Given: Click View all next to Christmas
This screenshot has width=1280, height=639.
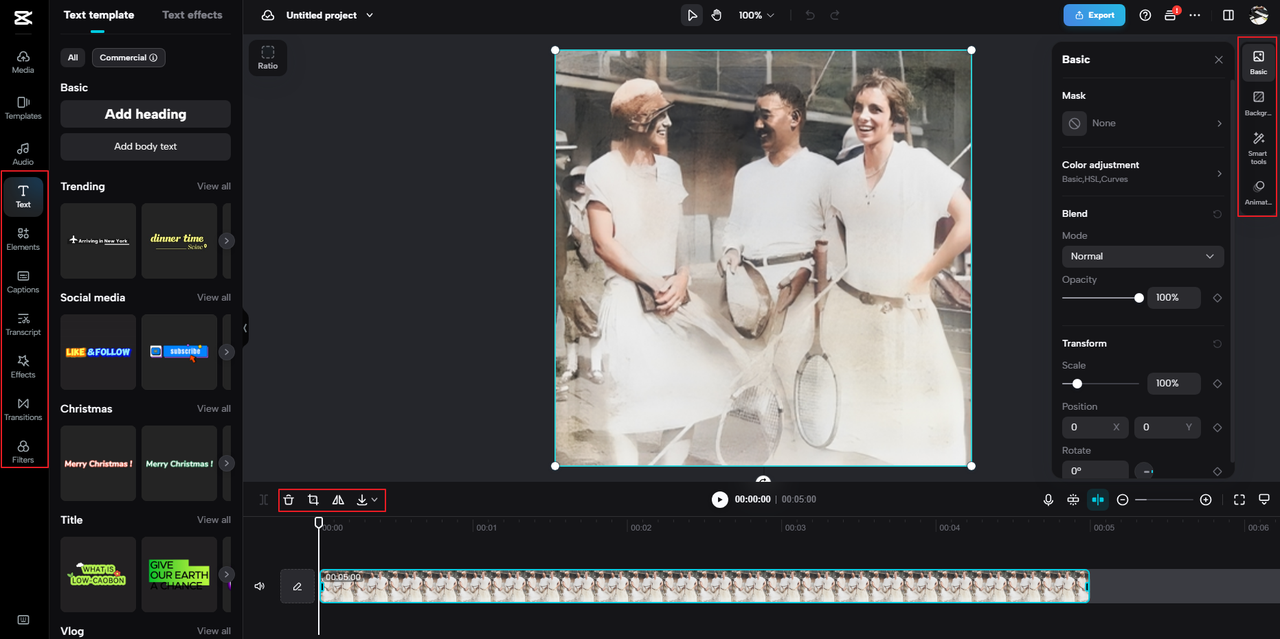Looking at the screenshot, I should 214,408.
